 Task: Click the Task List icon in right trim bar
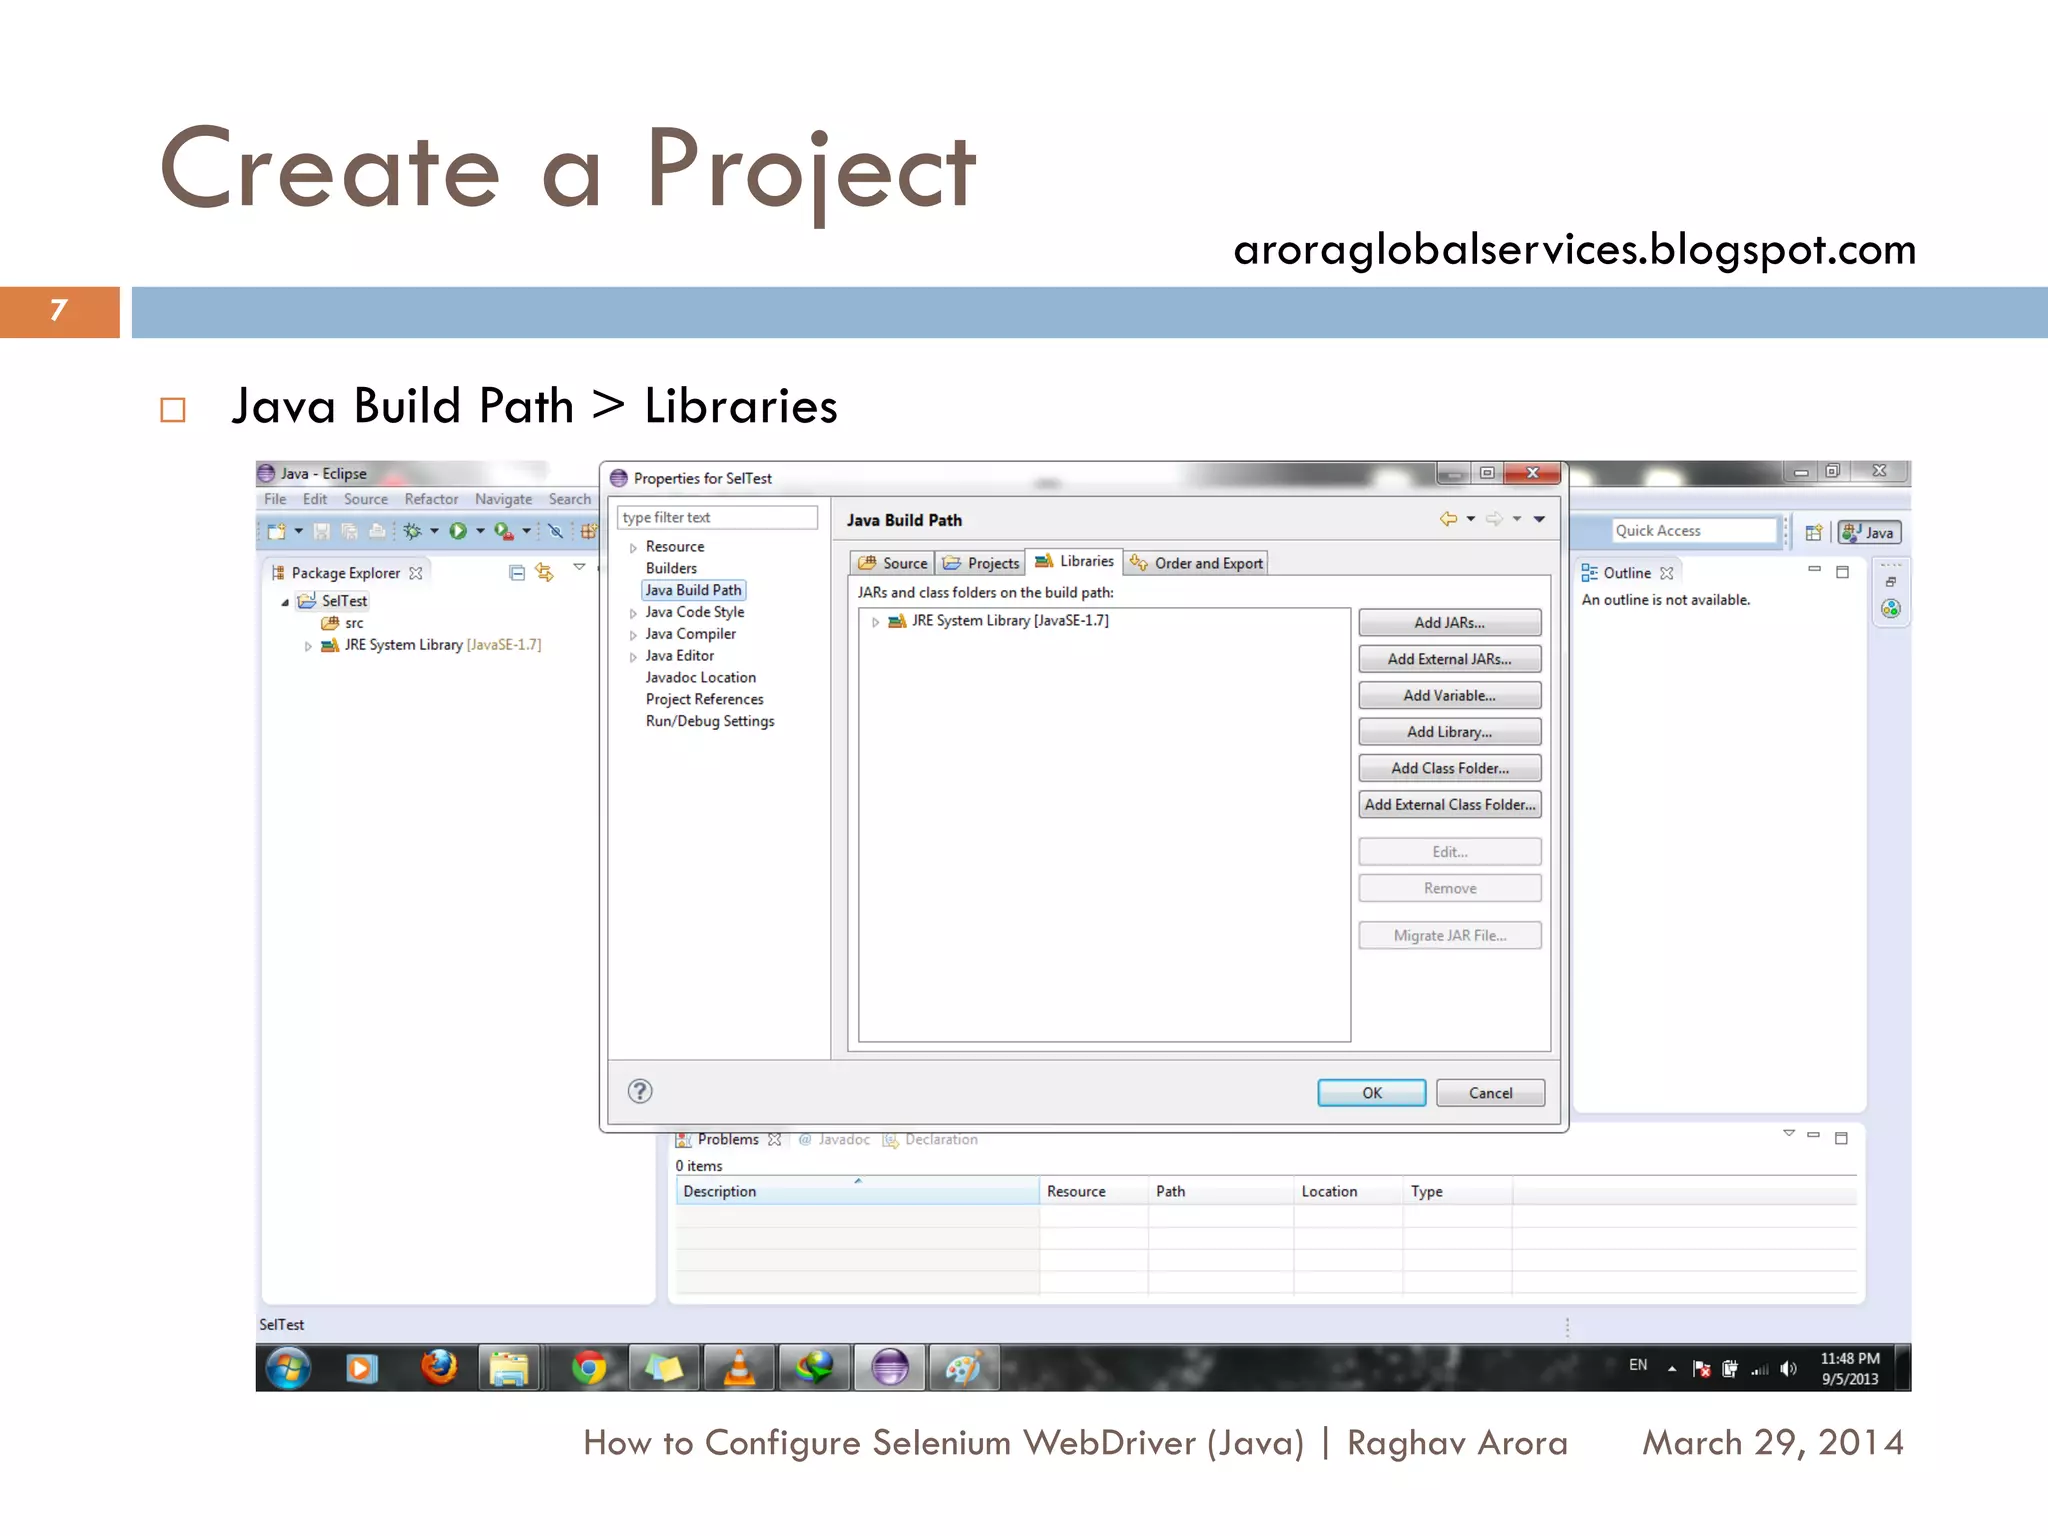[x=1890, y=608]
